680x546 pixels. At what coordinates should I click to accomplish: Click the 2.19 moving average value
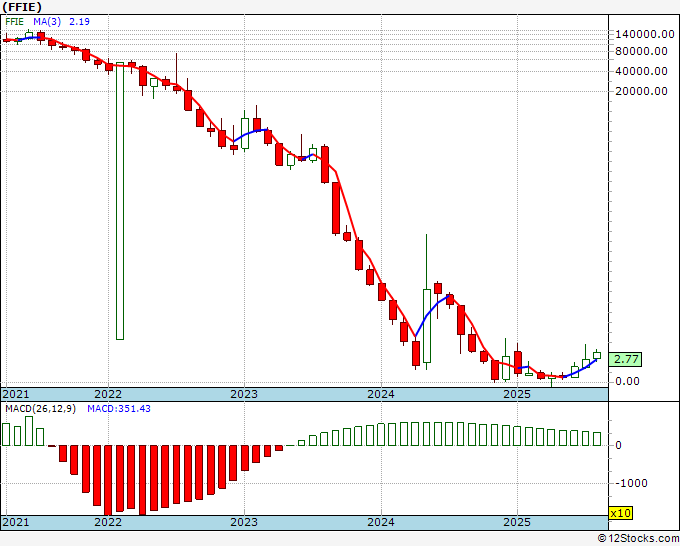79,22
